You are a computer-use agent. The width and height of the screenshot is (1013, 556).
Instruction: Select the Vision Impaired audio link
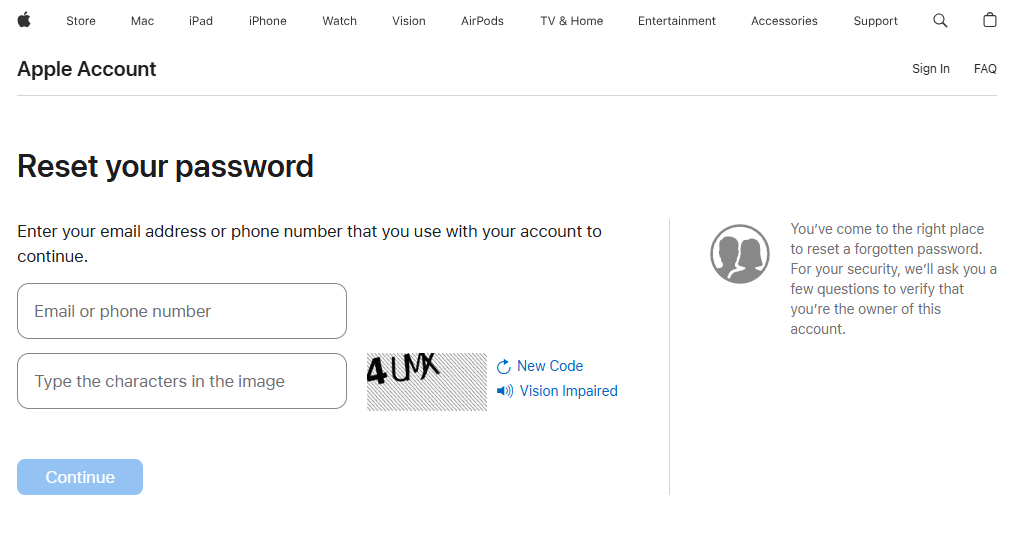tap(569, 391)
